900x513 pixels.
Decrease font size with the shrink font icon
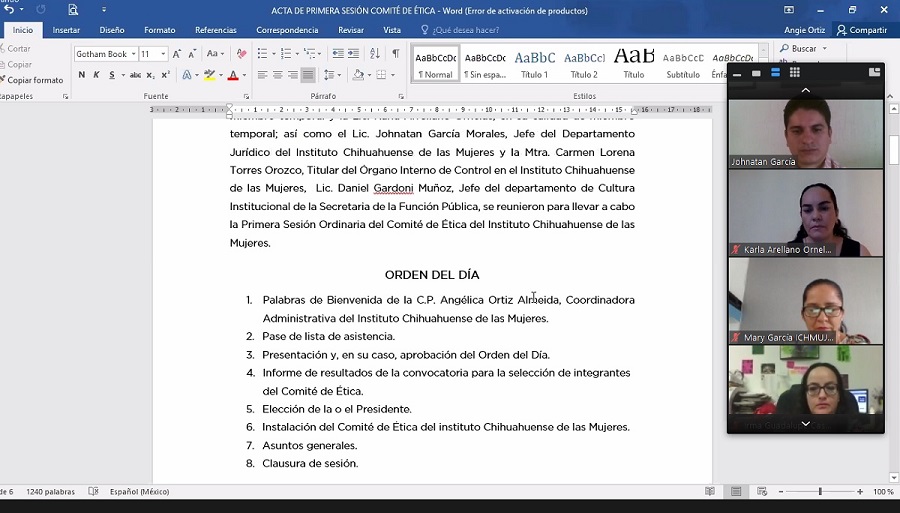[192, 54]
